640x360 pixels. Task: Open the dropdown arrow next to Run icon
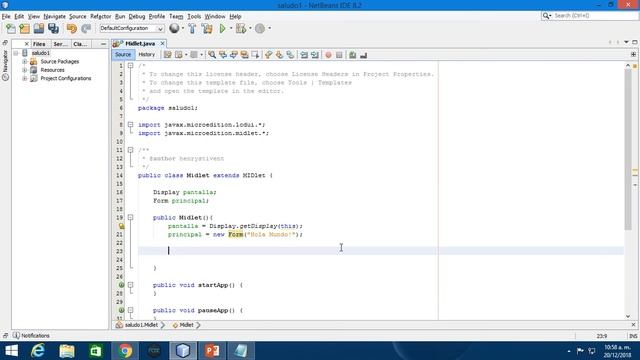pos(231,29)
